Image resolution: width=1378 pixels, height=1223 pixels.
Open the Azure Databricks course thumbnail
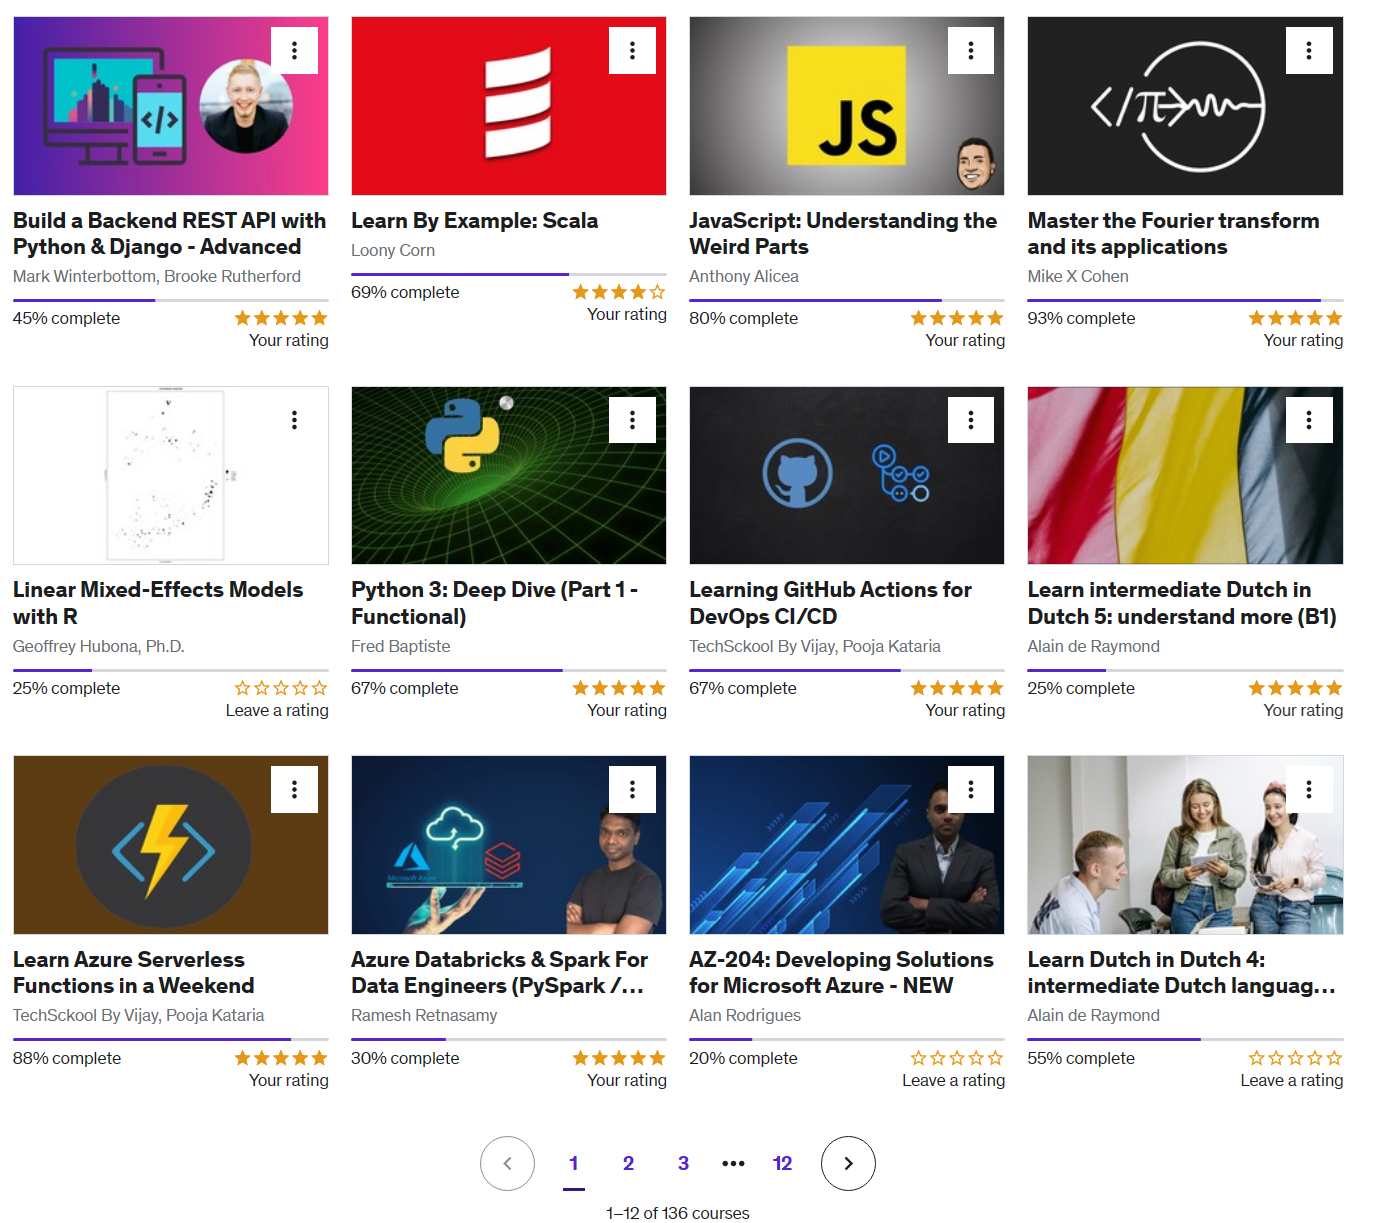click(x=509, y=845)
